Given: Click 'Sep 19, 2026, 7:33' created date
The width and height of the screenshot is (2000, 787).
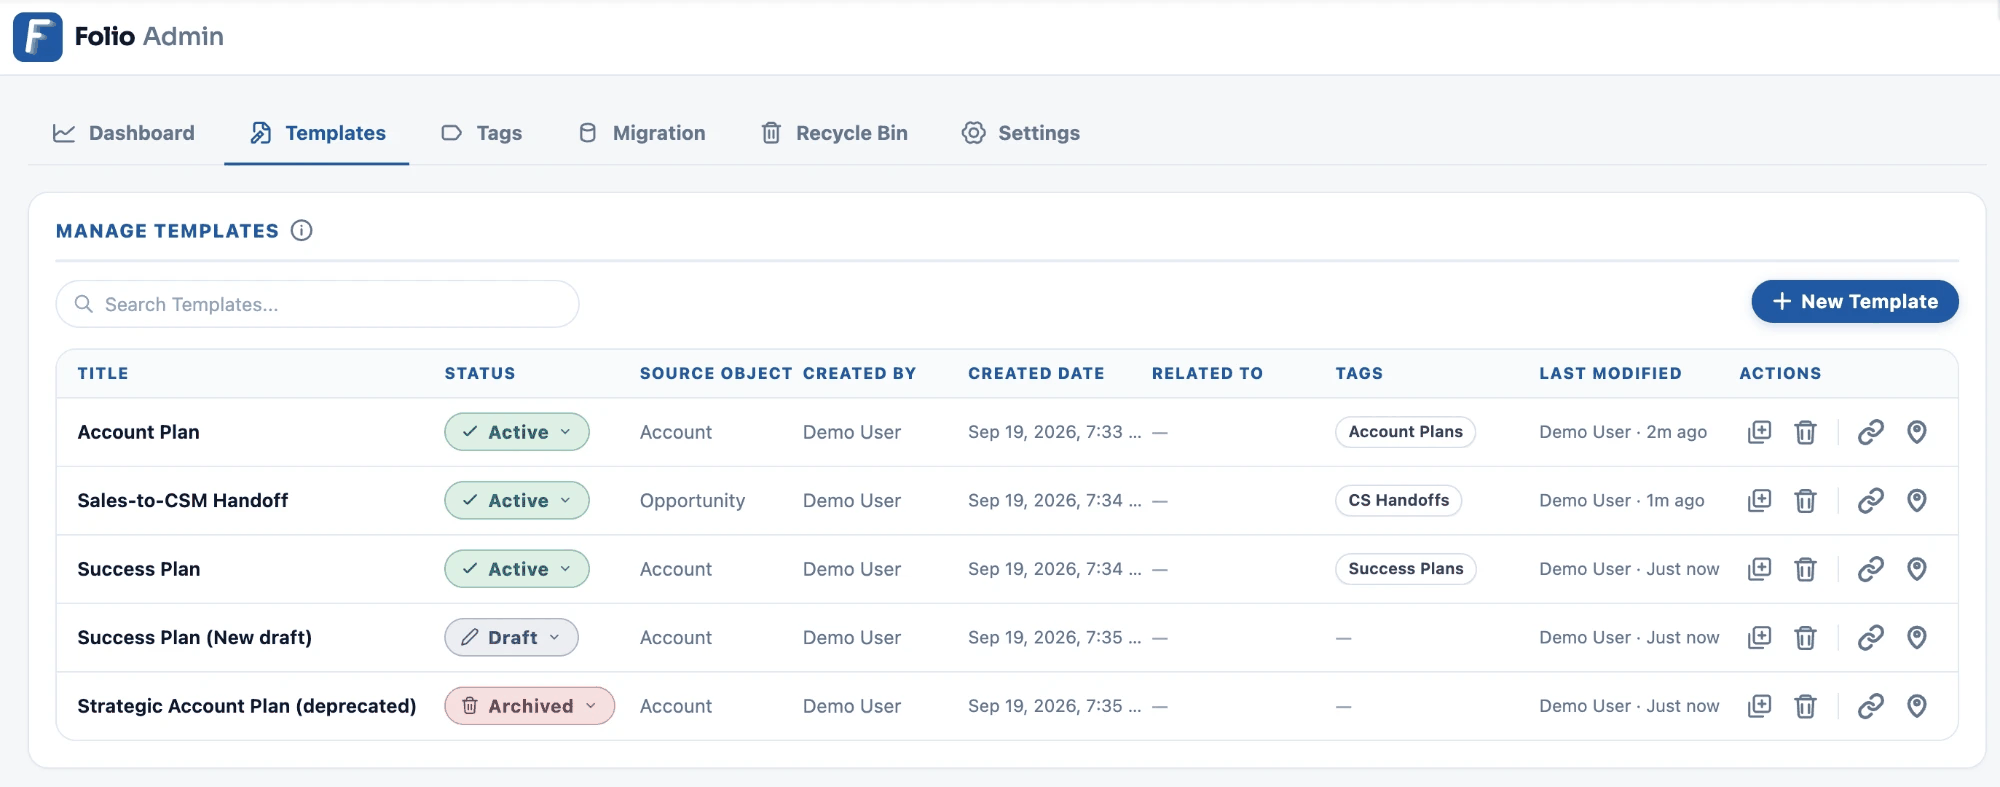Looking at the screenshot, I should pos(1054,432).
